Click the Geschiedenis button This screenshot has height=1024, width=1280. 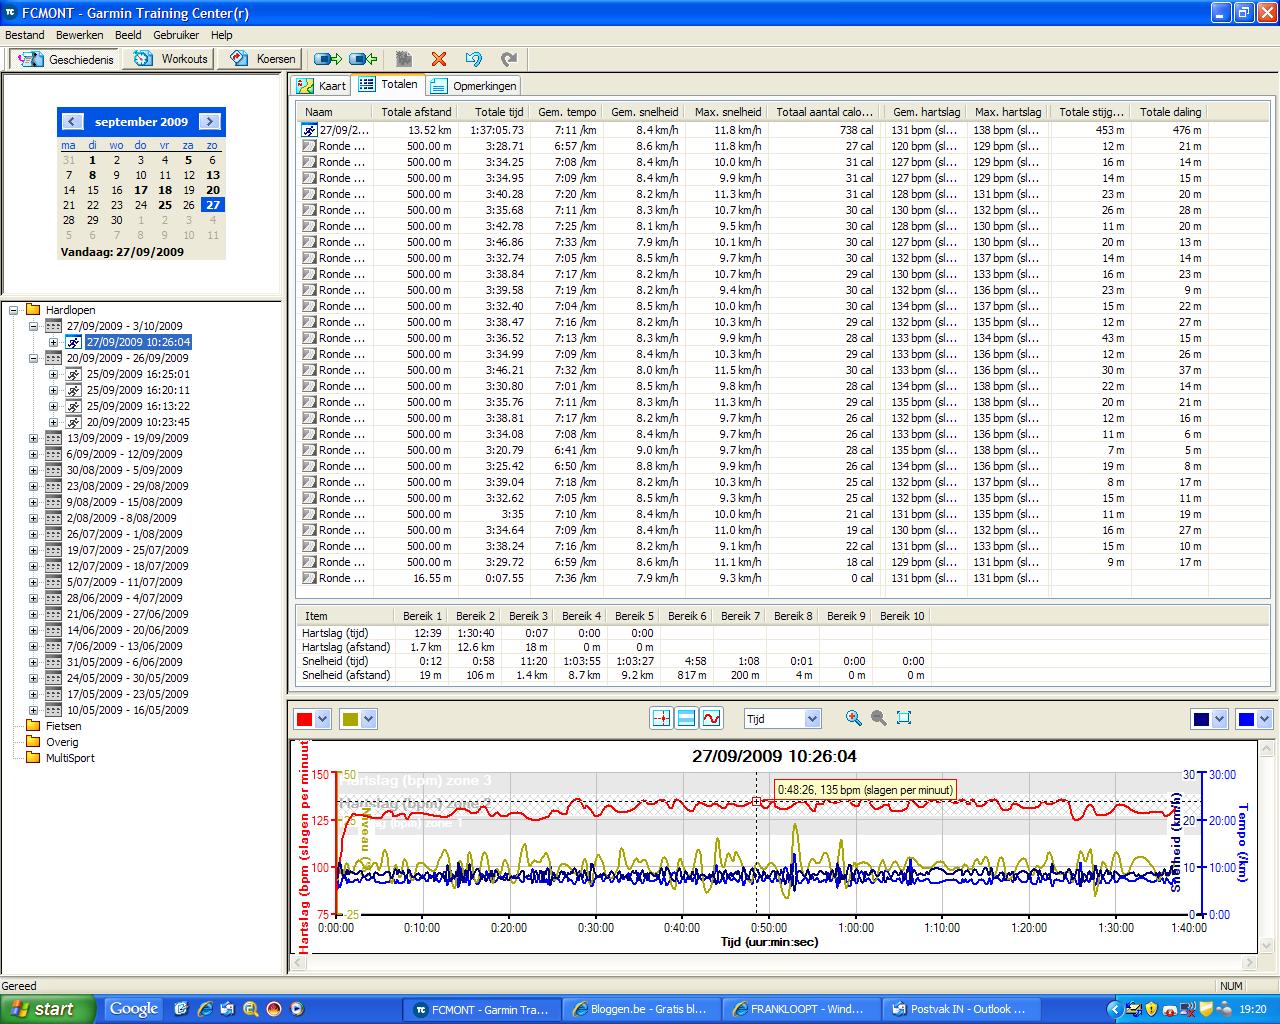(x=65, y=59)
